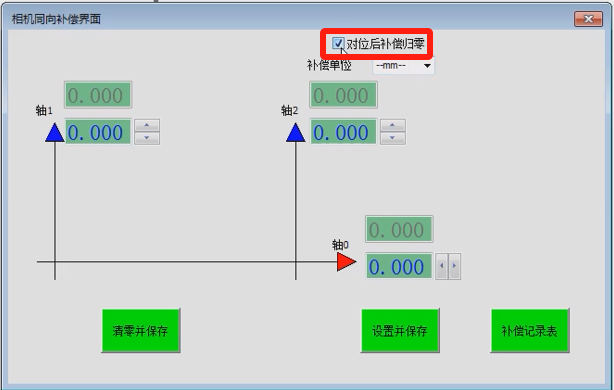Click the gray 轴0 readout field
Viewport: 614px width, 390px height.
click(399, 229)
